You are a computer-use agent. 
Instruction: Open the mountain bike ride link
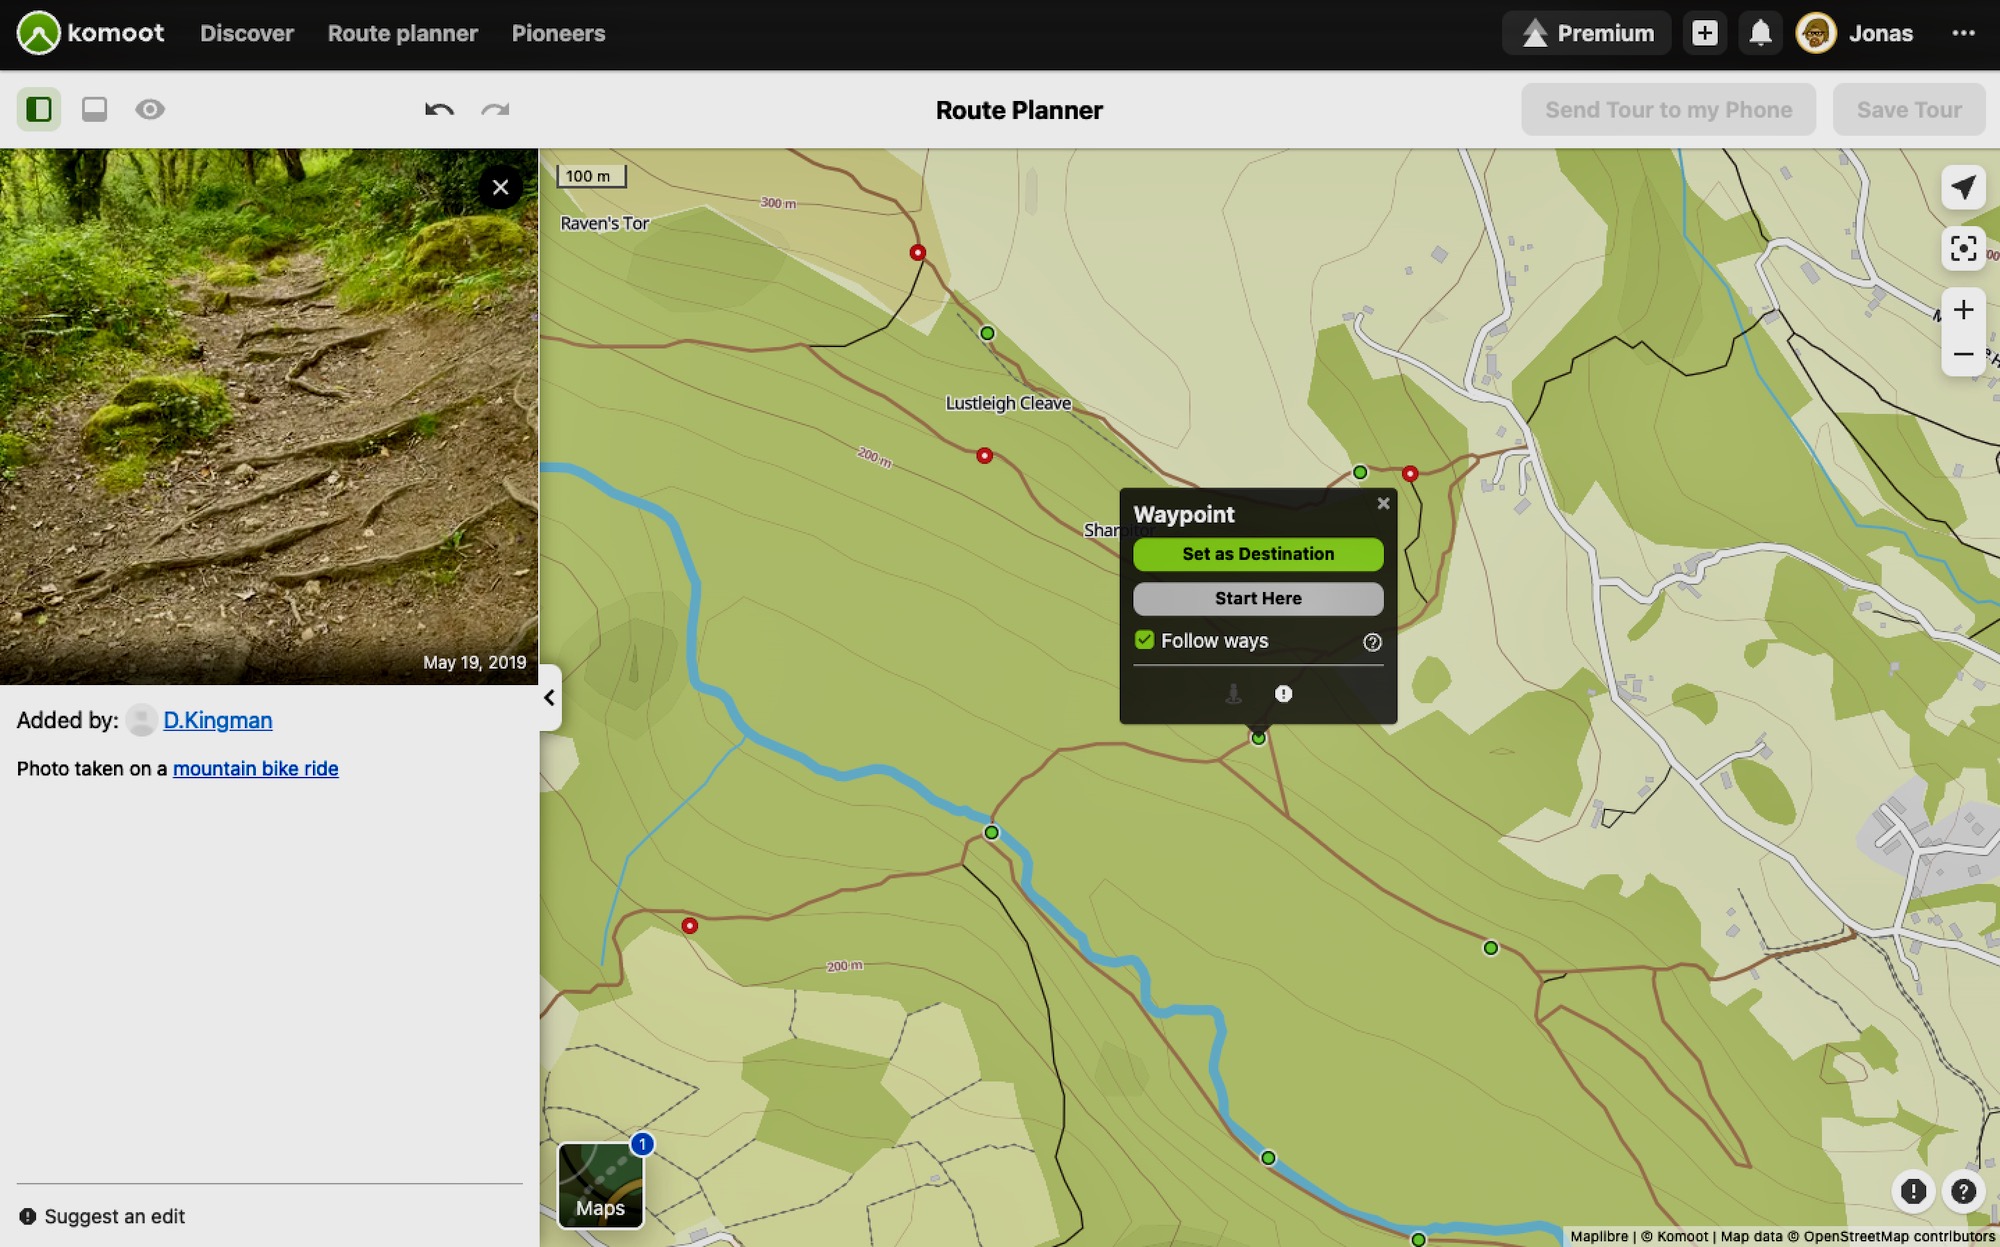[x=255, y=768]
